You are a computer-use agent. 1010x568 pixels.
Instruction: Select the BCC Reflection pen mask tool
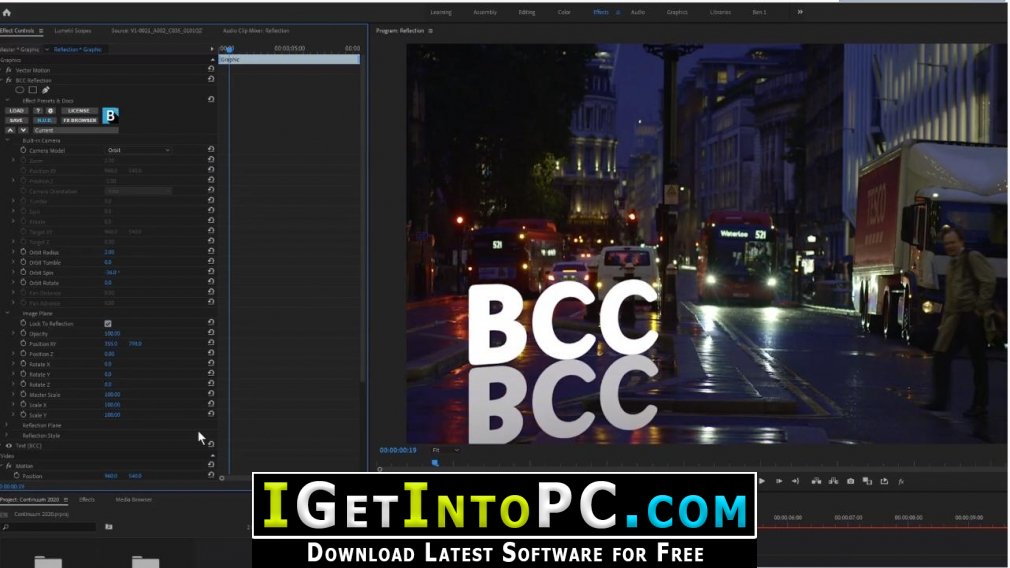point(46,90)
